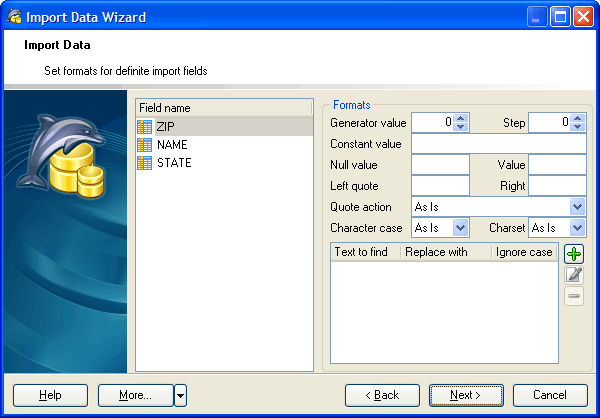Image resolution: width=600 pixels, height=418 pixels.
Task: Click the Help button
Action: (x=50, y=395)
